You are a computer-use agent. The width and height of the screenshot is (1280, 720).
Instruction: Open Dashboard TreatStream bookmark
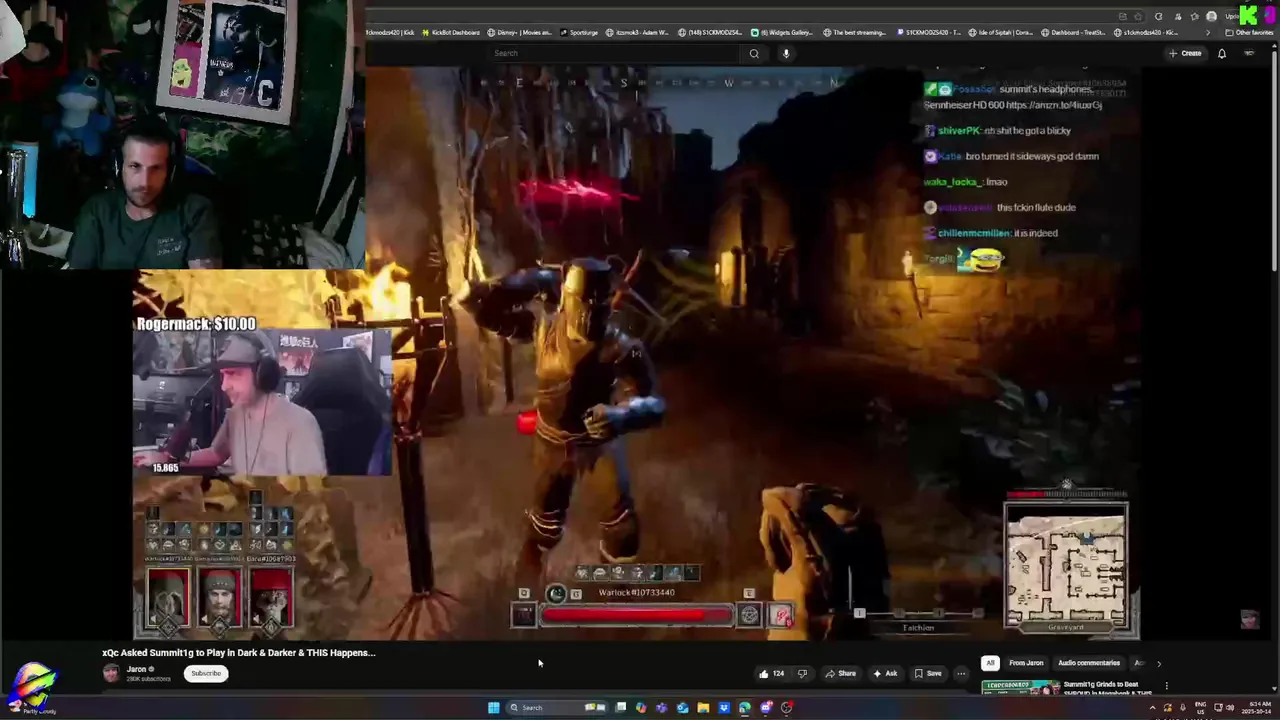[x=1072, y=32]
